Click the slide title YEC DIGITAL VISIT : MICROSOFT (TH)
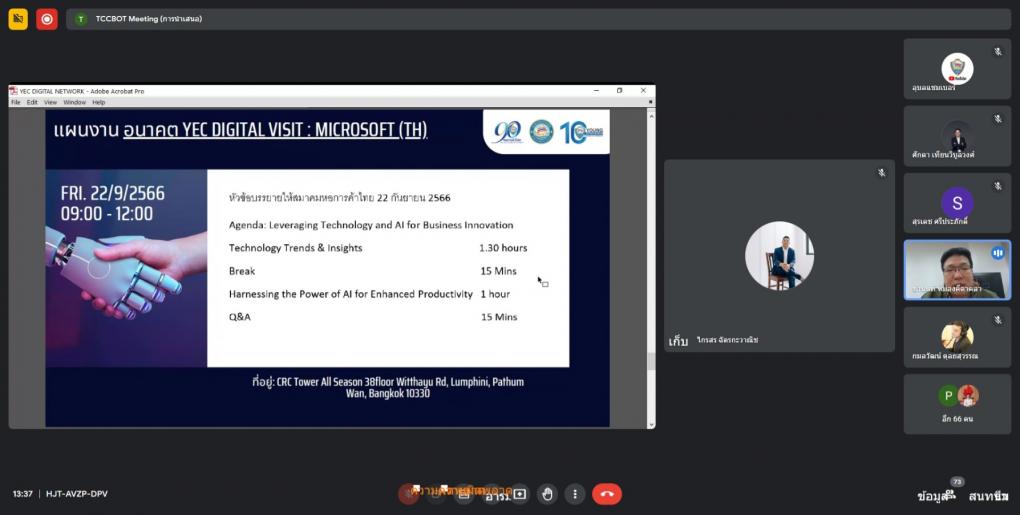Screen dimensions: 1020x515 [275, 129]
